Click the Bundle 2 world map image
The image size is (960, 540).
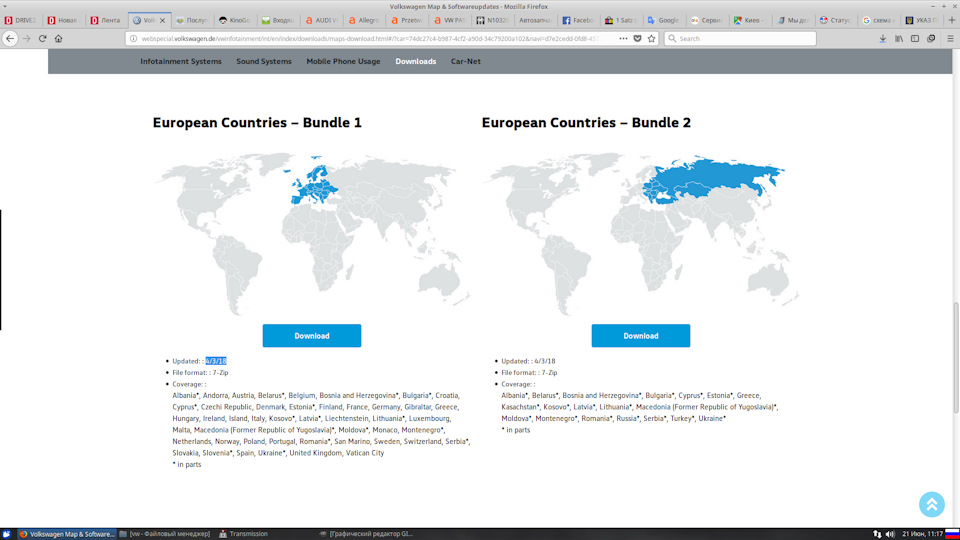coord(641,233)
